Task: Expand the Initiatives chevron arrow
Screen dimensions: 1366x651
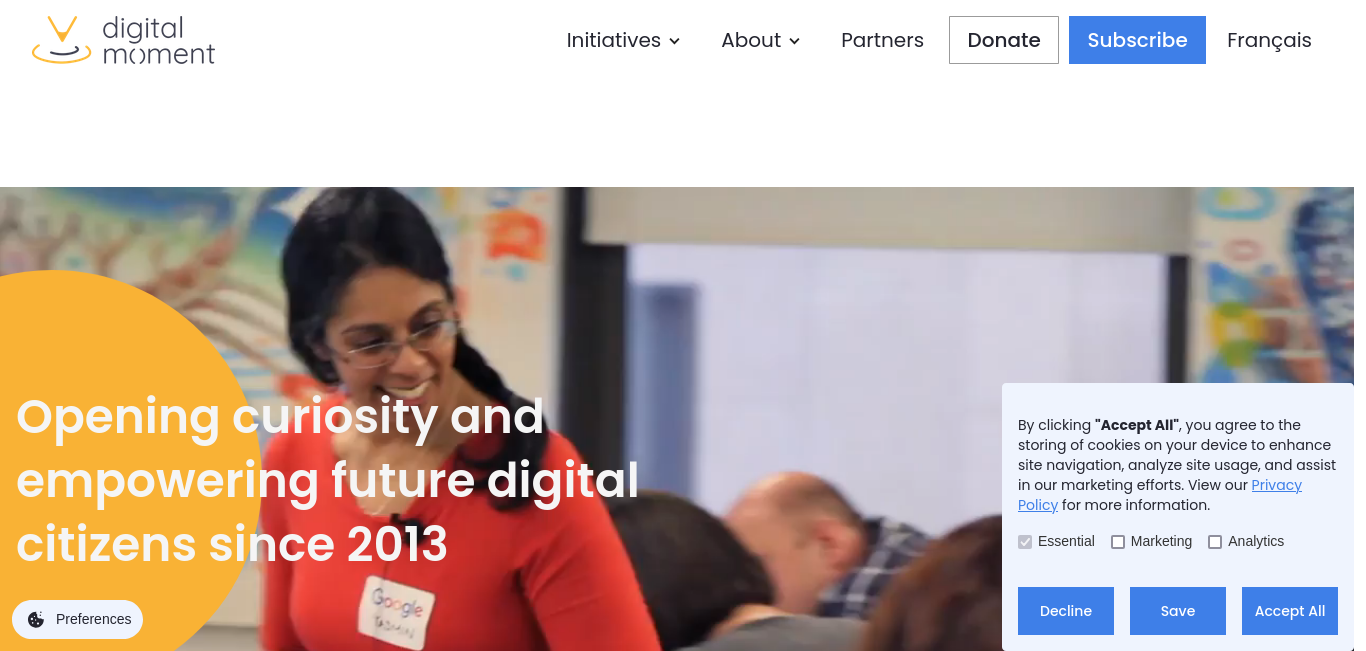Action: [x=675, y=41]
